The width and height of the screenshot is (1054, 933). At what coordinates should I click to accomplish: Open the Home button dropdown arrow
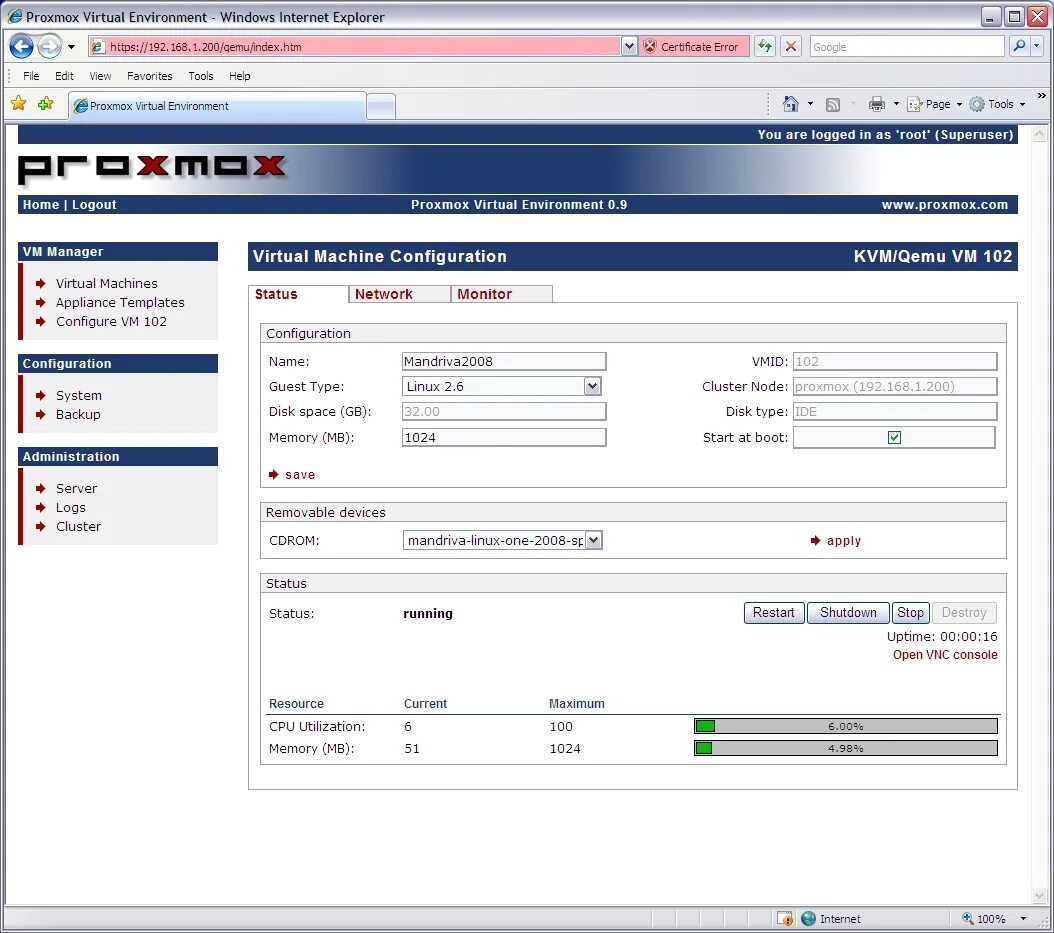(810, 104)
